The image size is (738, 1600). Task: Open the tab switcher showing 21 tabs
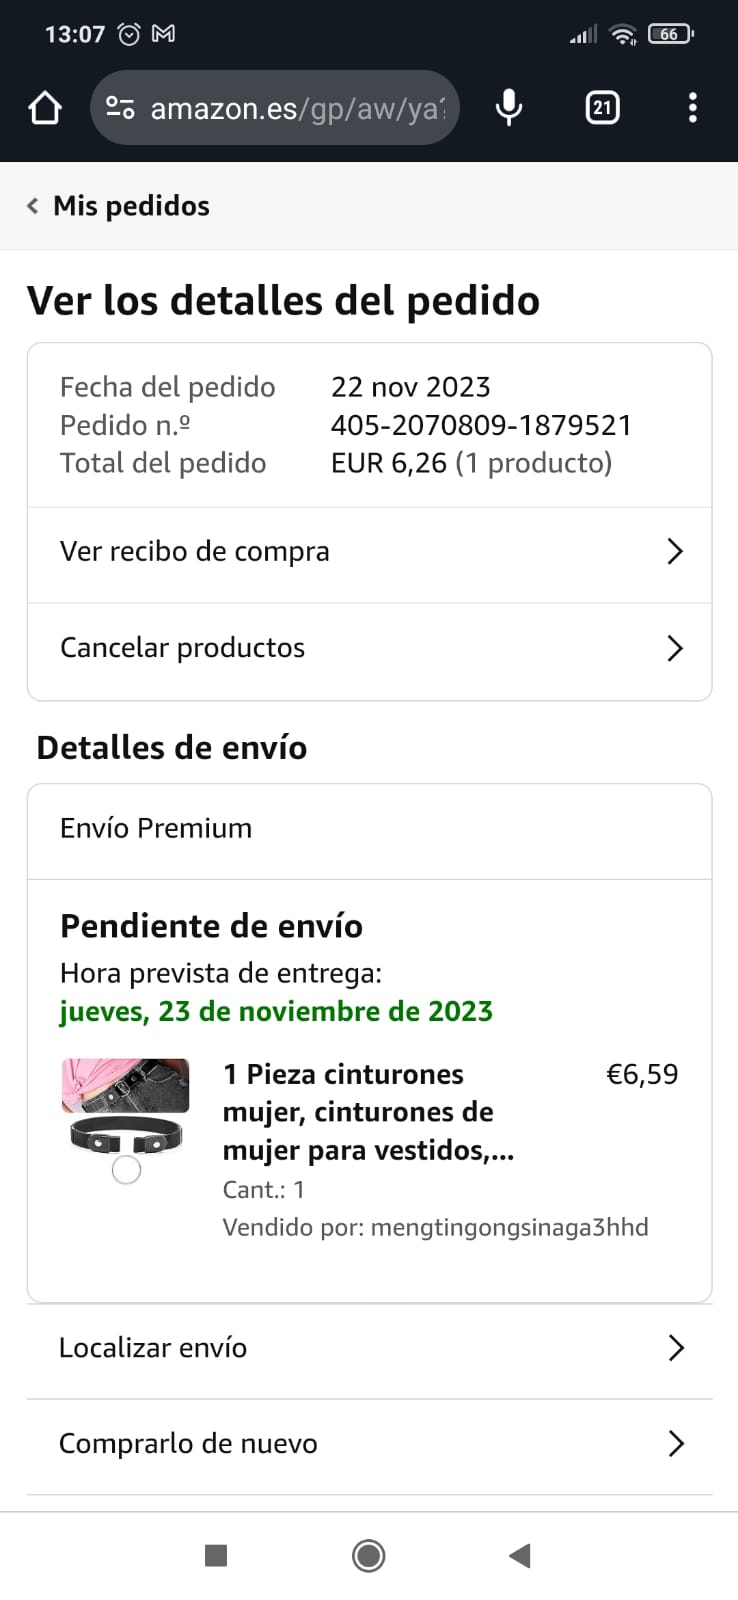click(602, 108)
